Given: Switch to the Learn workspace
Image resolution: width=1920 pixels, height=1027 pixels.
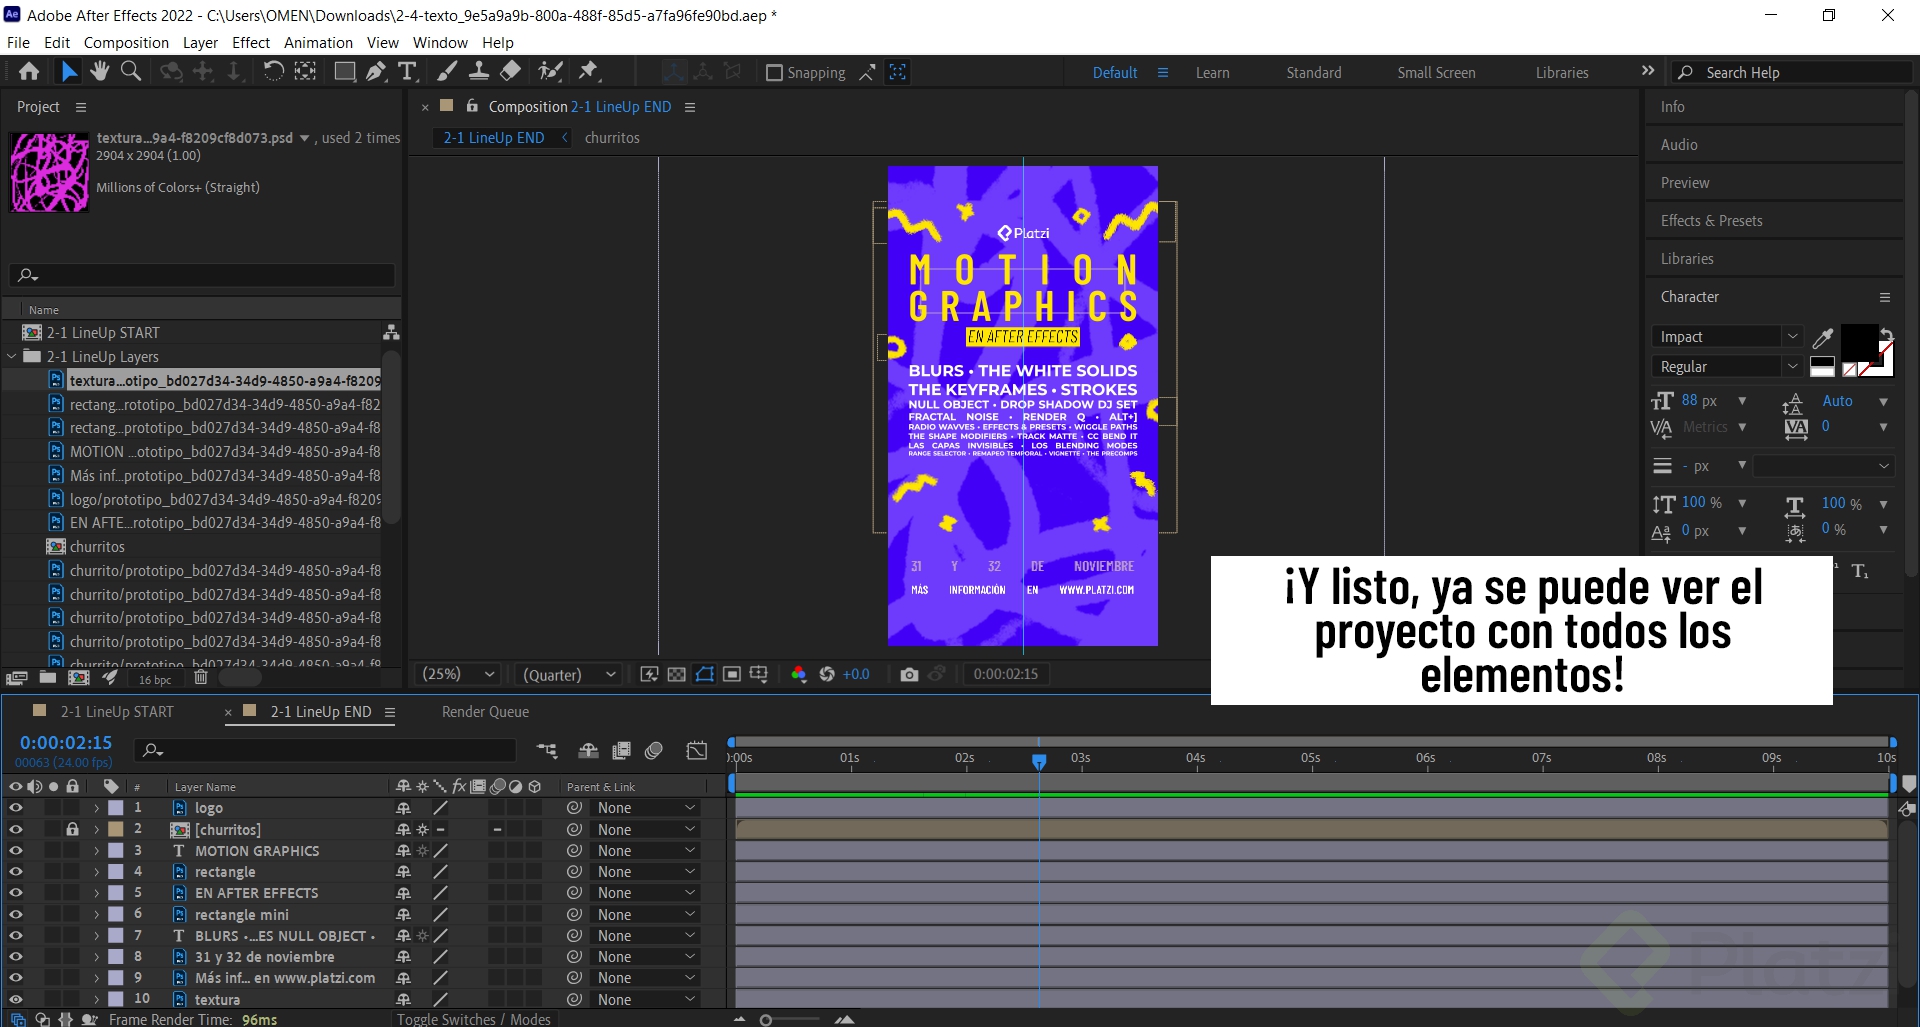Looking at the screenshot, I should coord(1212,72).
